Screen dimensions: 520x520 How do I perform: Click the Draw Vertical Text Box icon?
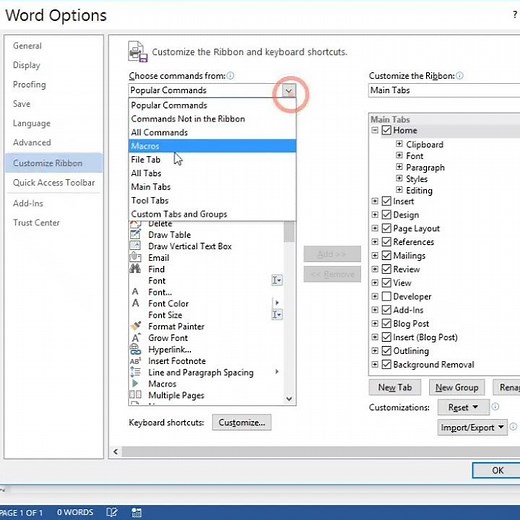135,246
